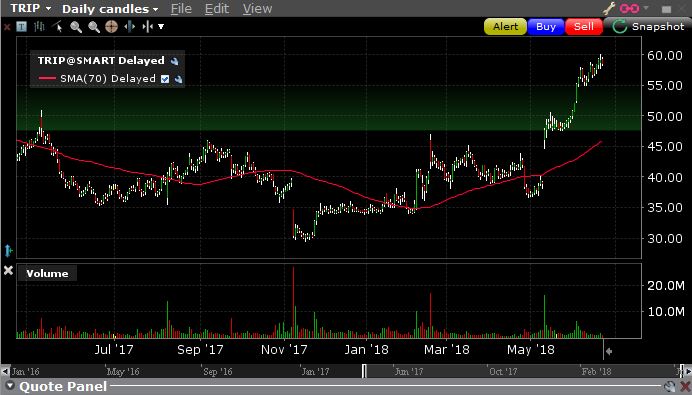
Task: Select the trendline pointer tool
Action: tap(57, 27)
